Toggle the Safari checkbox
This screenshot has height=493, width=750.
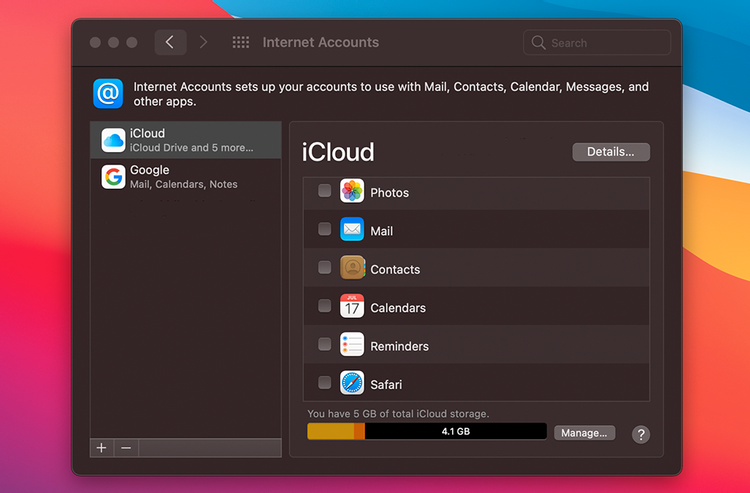tap(324, 382)
